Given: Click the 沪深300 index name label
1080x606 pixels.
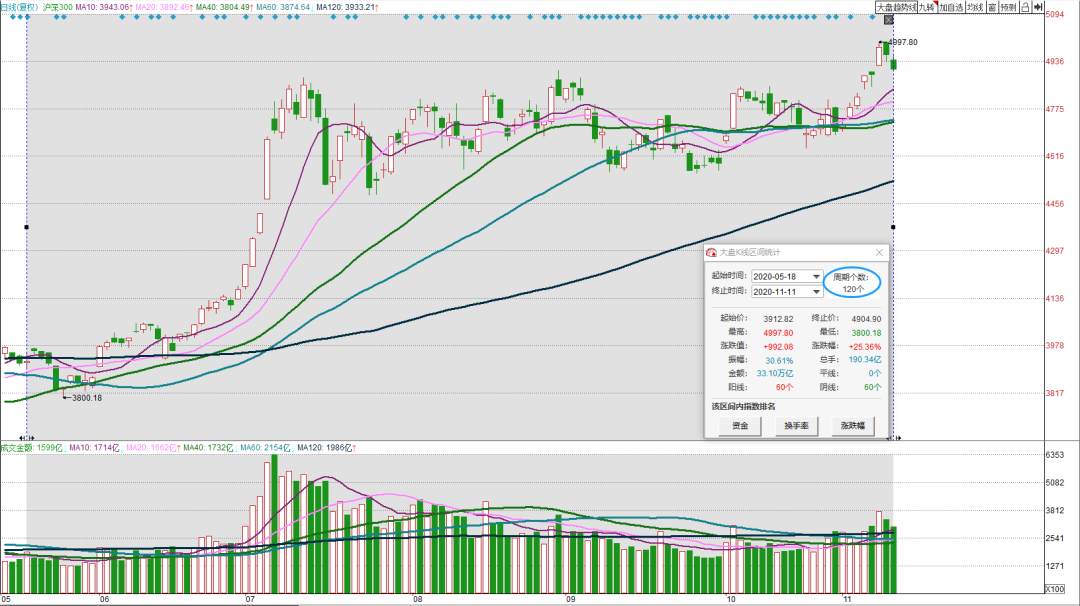Looking at the screenshot, I should (57, 7).
